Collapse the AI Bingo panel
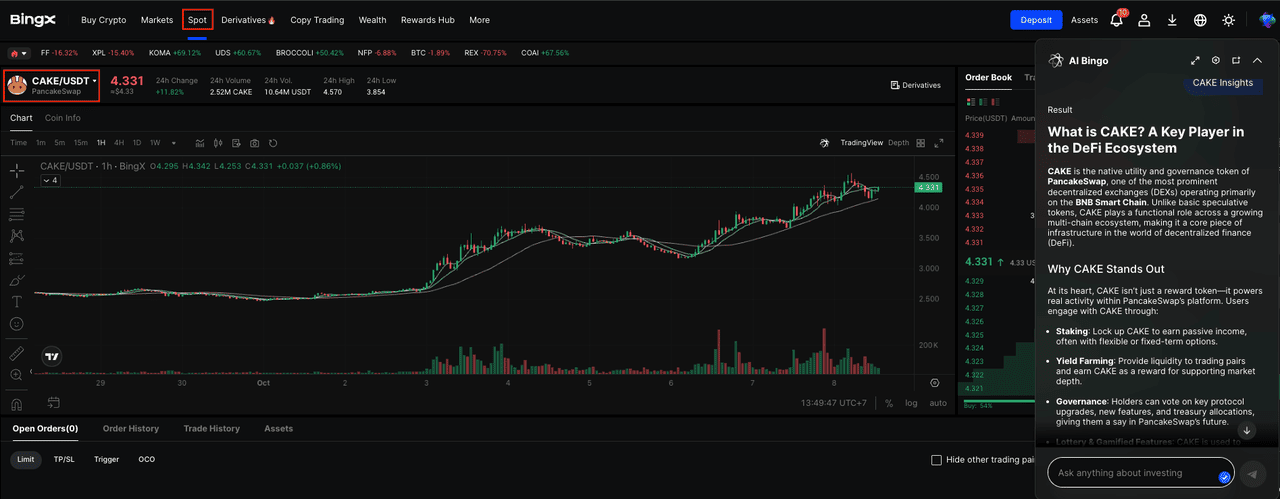This screenshot has height=499, width=1280. (1257, 61)
